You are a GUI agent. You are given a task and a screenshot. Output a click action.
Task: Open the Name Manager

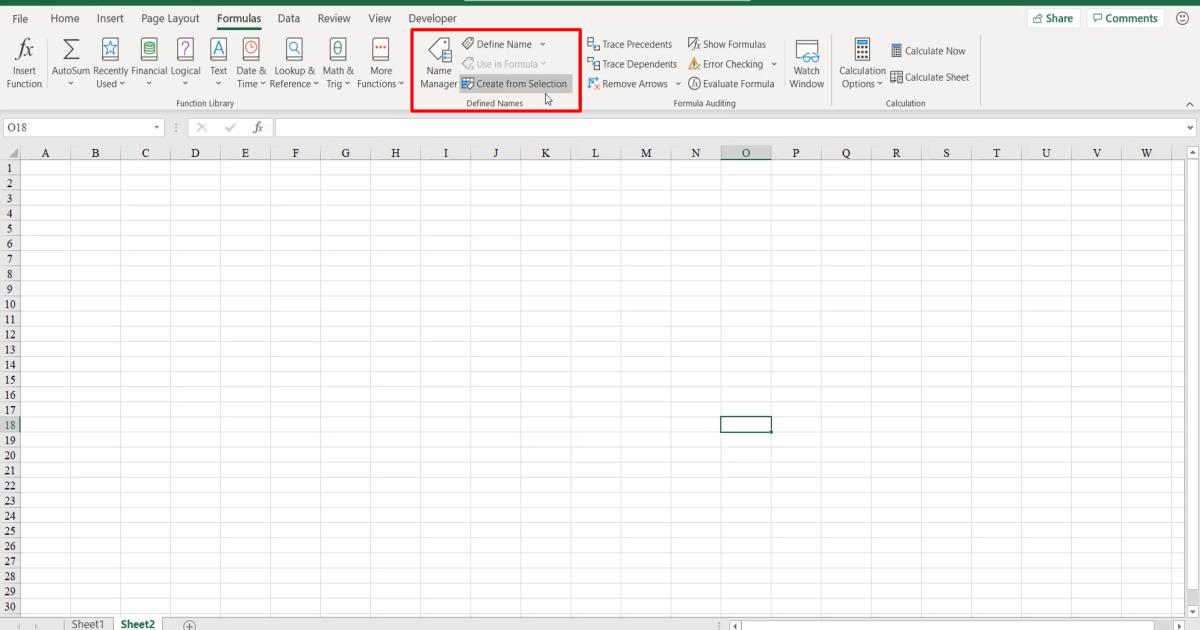click(438, 60)
